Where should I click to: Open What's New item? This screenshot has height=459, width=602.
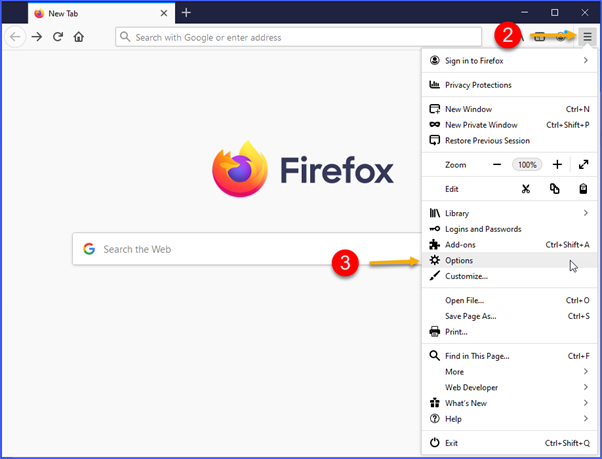(x=509, y=403)
